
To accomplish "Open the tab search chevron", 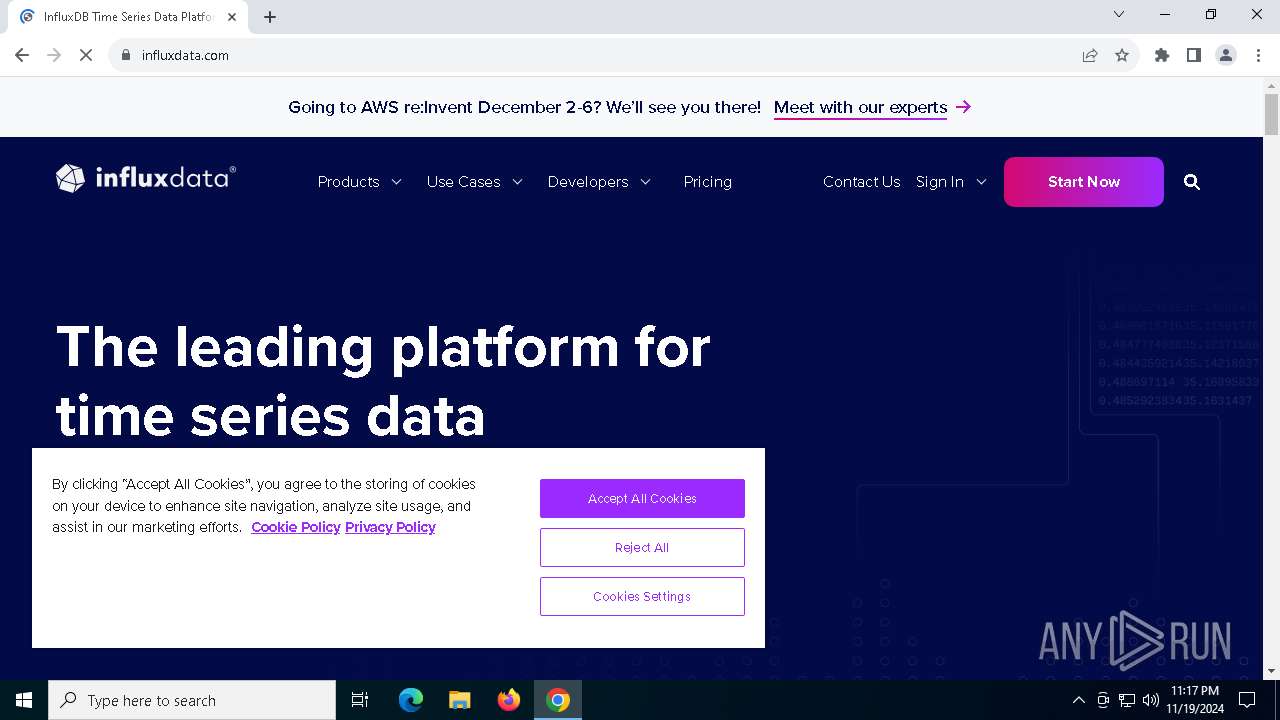I will (1119, 14).
